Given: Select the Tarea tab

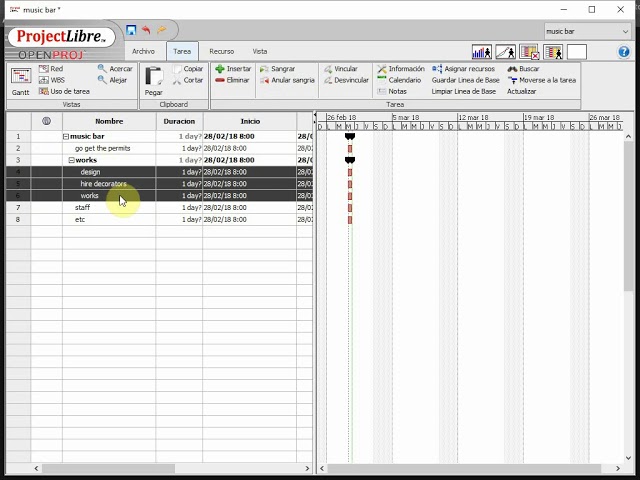Looking at the screenshot, I should pos(182,51).
